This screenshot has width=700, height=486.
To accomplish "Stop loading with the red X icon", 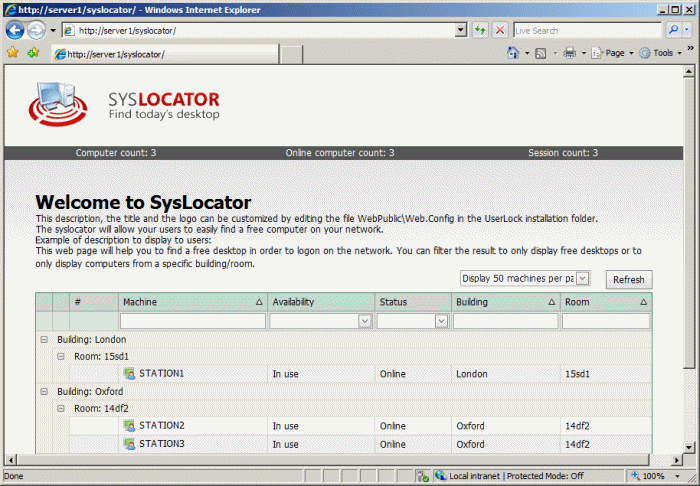I will point(500,30).
